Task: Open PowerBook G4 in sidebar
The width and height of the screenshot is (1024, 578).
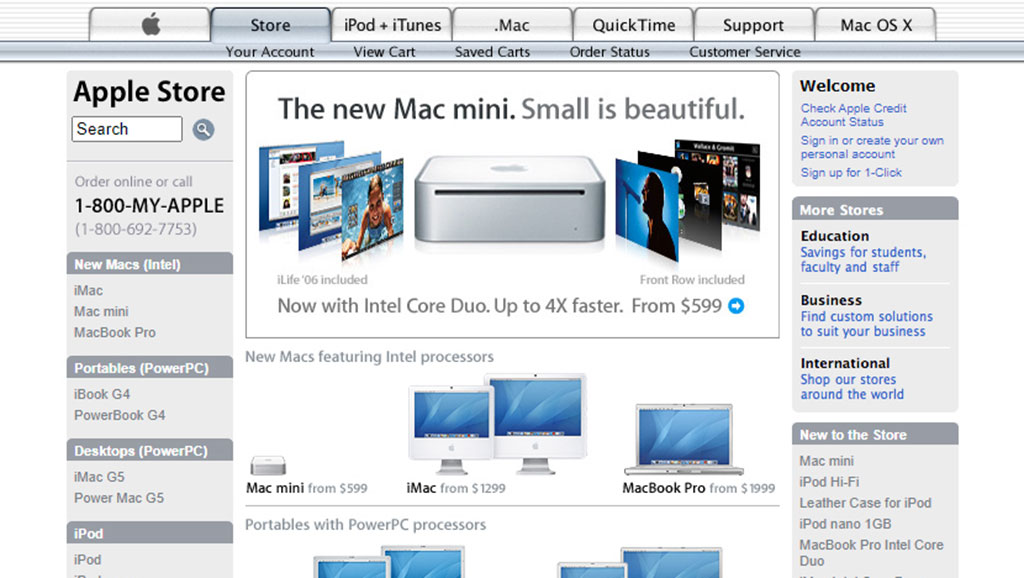Action: click(x=119, y=415)
